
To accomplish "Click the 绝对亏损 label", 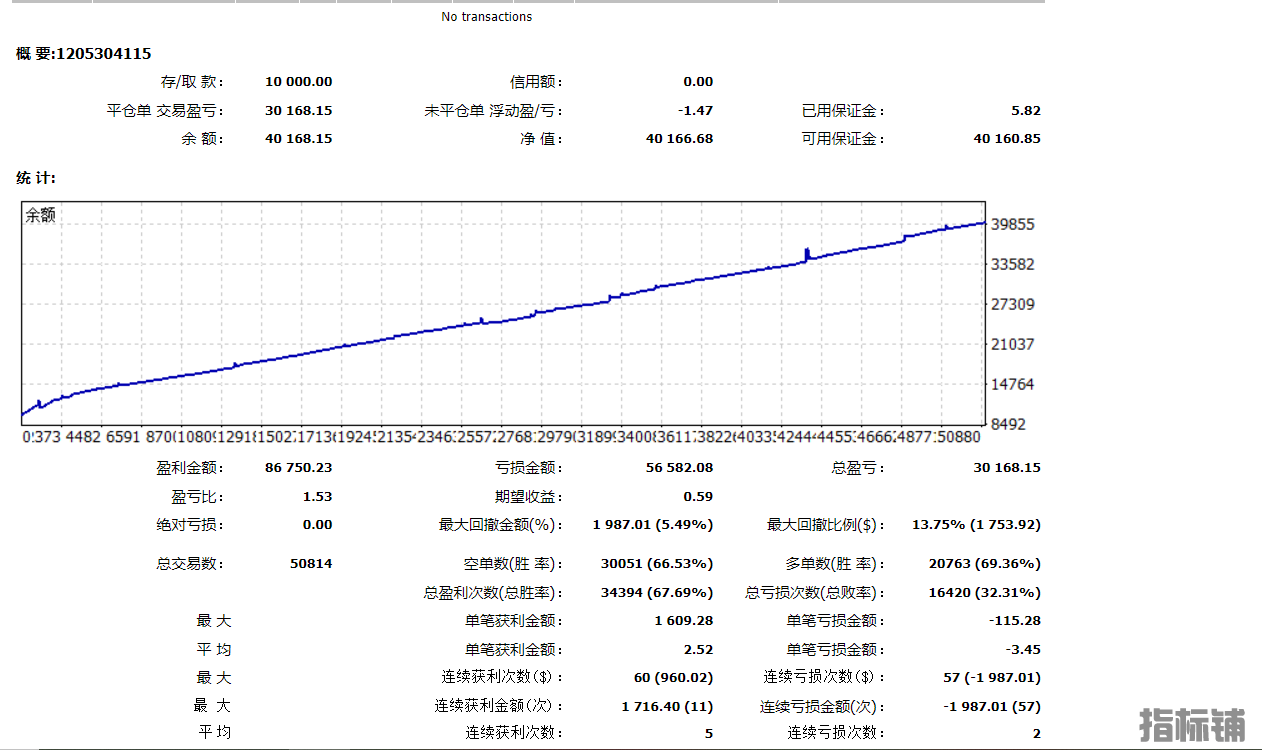I will (x=191, y=524).
